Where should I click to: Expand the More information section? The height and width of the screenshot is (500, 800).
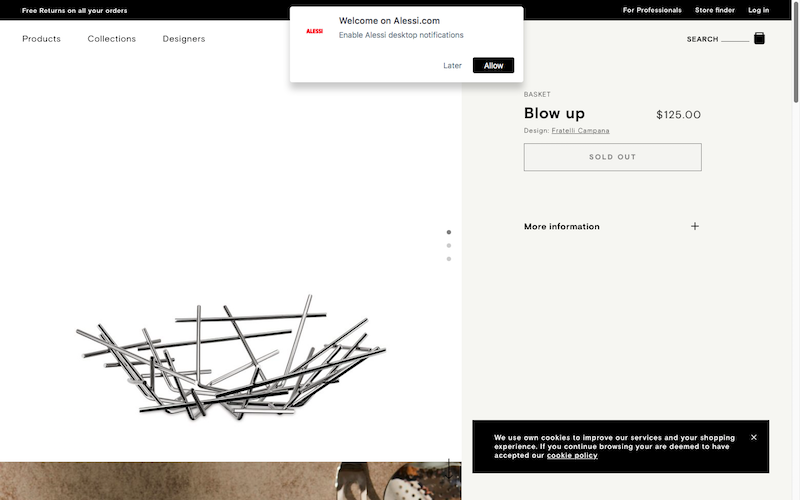click(x=562, y=227)
